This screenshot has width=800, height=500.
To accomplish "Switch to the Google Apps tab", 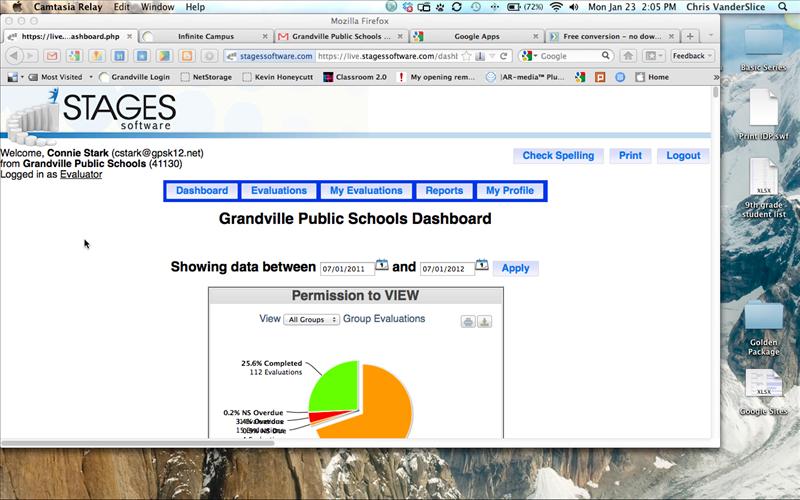I will (477, 36).
